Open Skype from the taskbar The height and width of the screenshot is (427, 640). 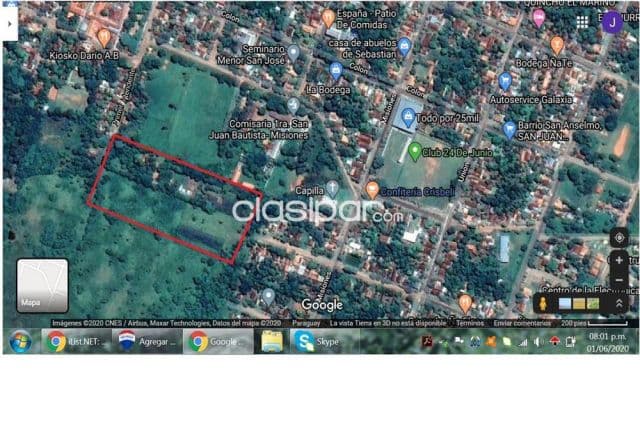click(x=324, y=341)
